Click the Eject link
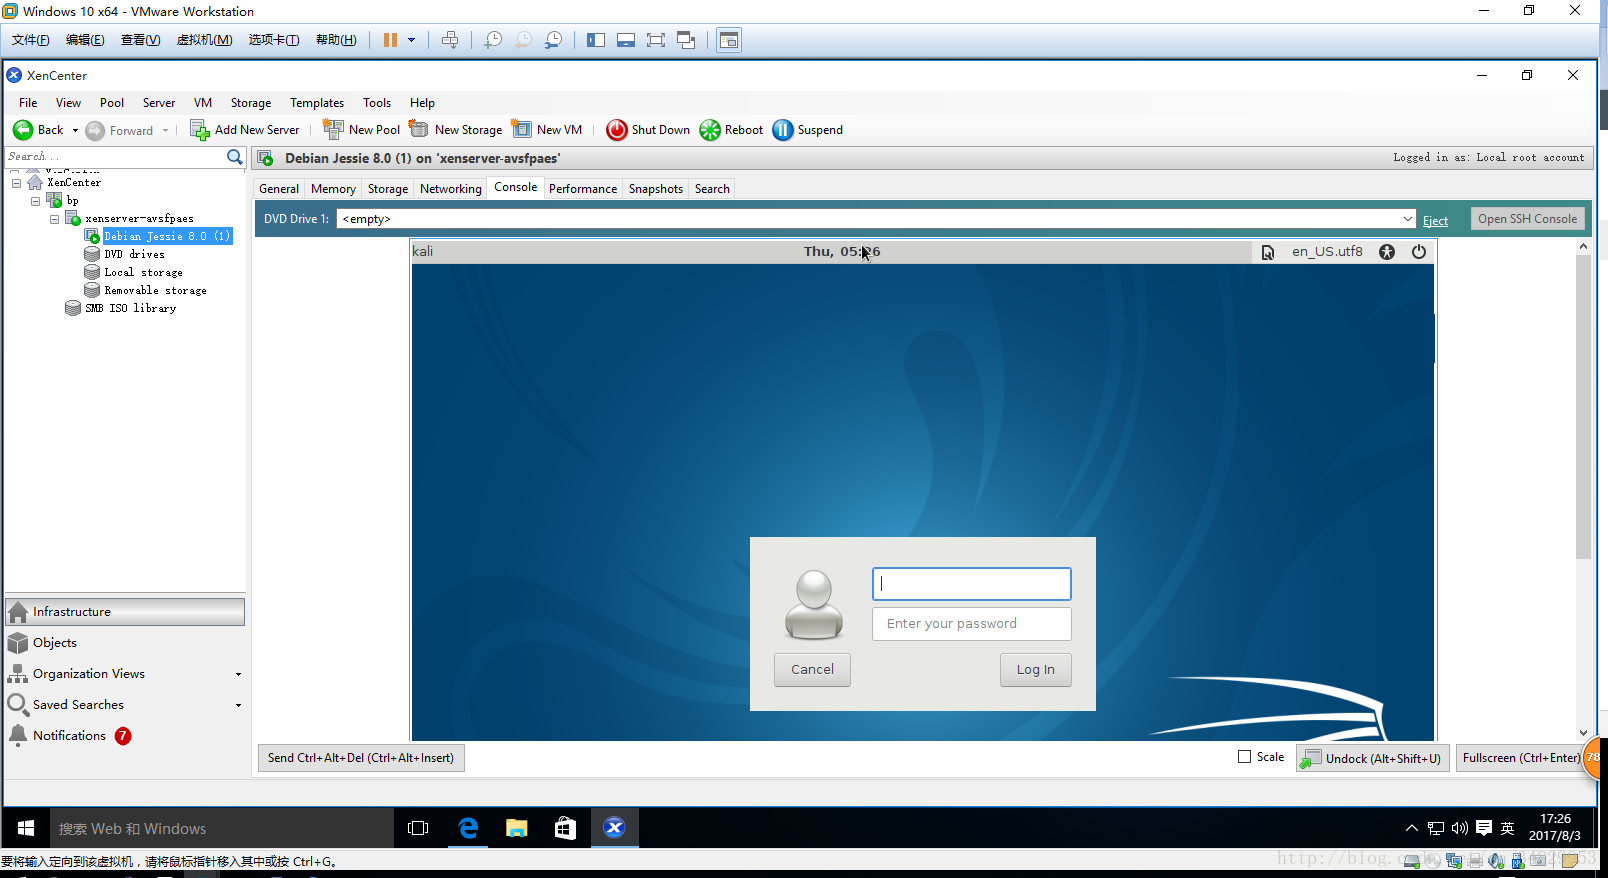The width and height of the screenshot is (1608, 878). pyautogui.click(x=1435, y=221)
